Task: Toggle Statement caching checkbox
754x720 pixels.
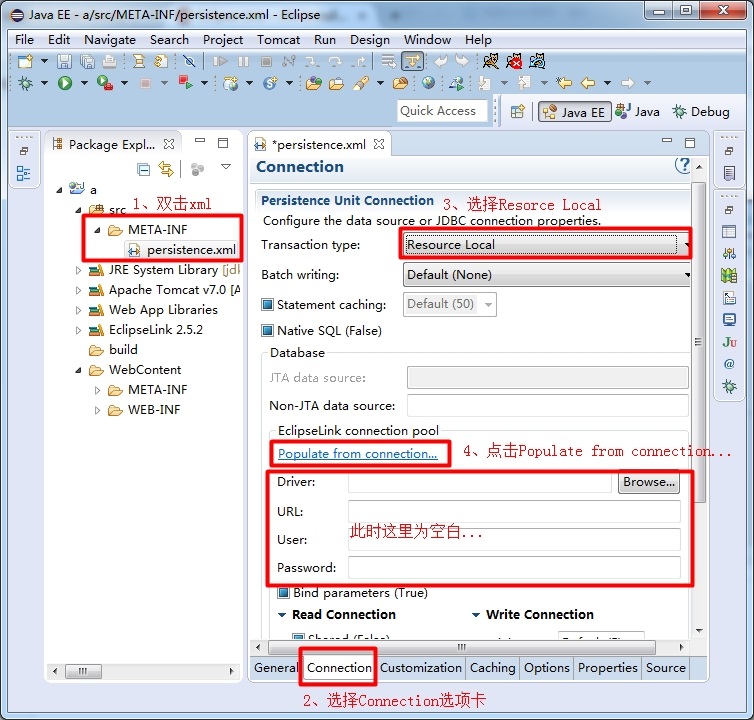Action: pos(267,304)
